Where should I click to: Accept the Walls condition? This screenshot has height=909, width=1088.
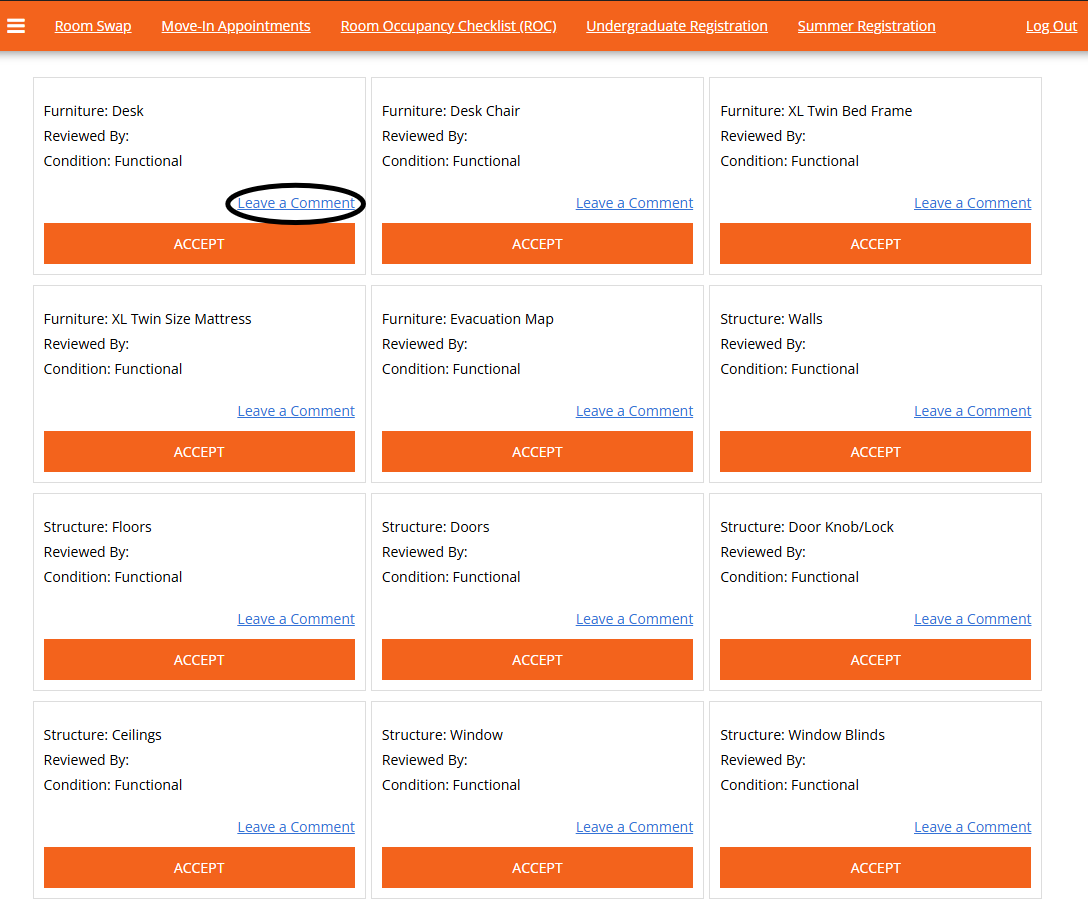click(x=875, y=452)
